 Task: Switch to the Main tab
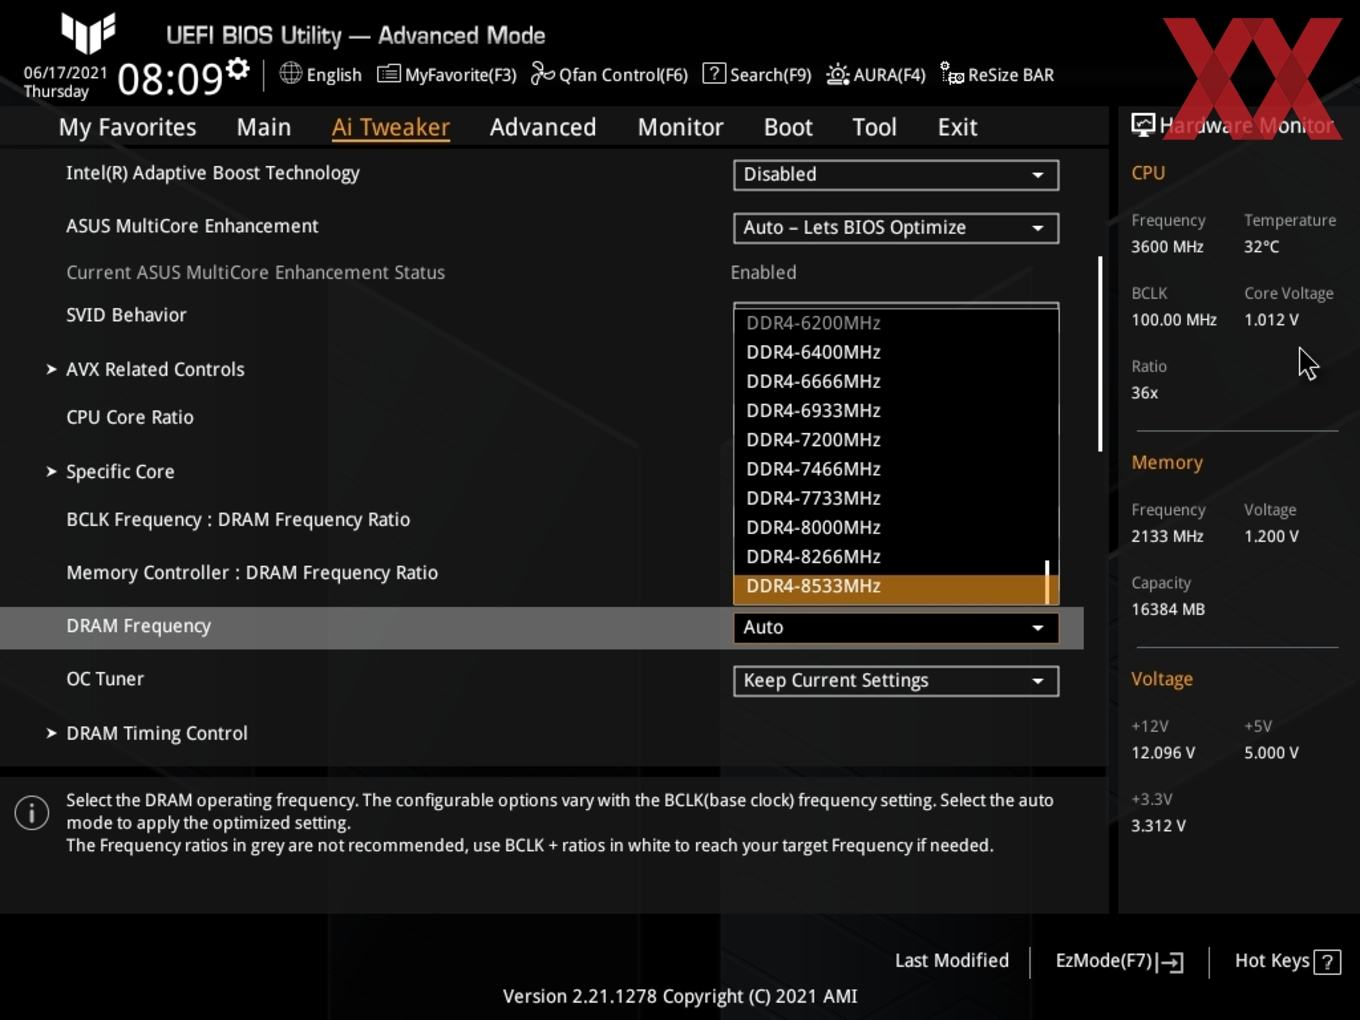(264, 127)
